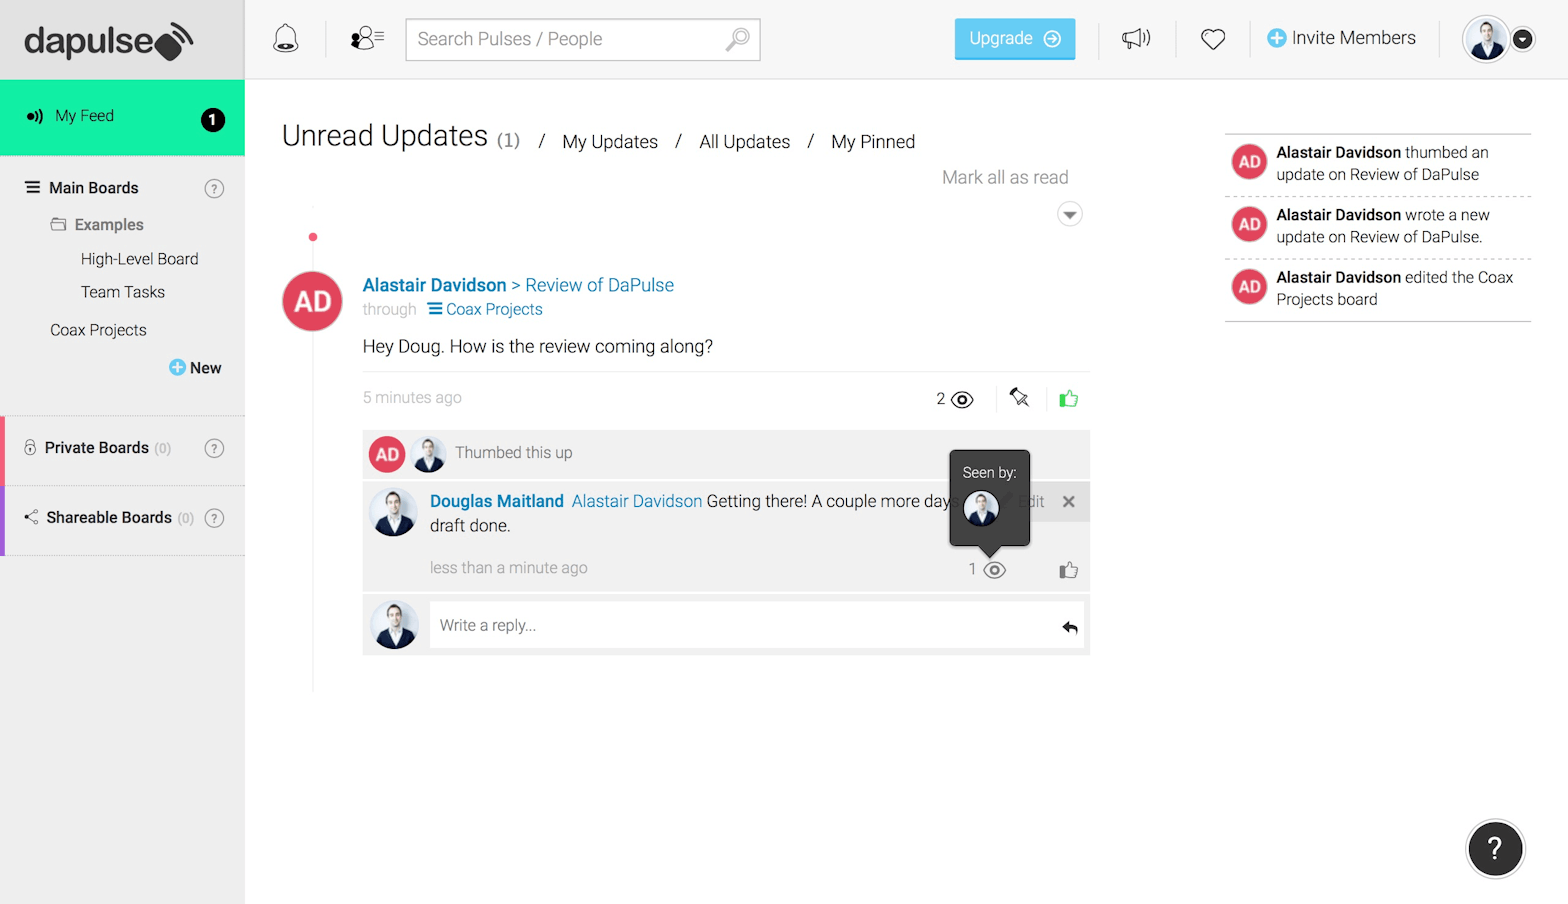Click the people directory icon
Screen dimensions: 1568x904
coord(367,39)
